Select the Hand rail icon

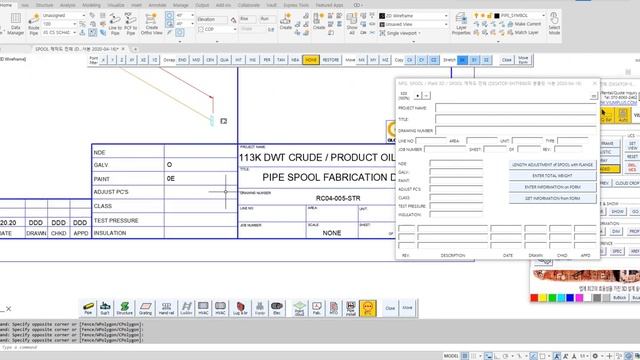point(166,308)
